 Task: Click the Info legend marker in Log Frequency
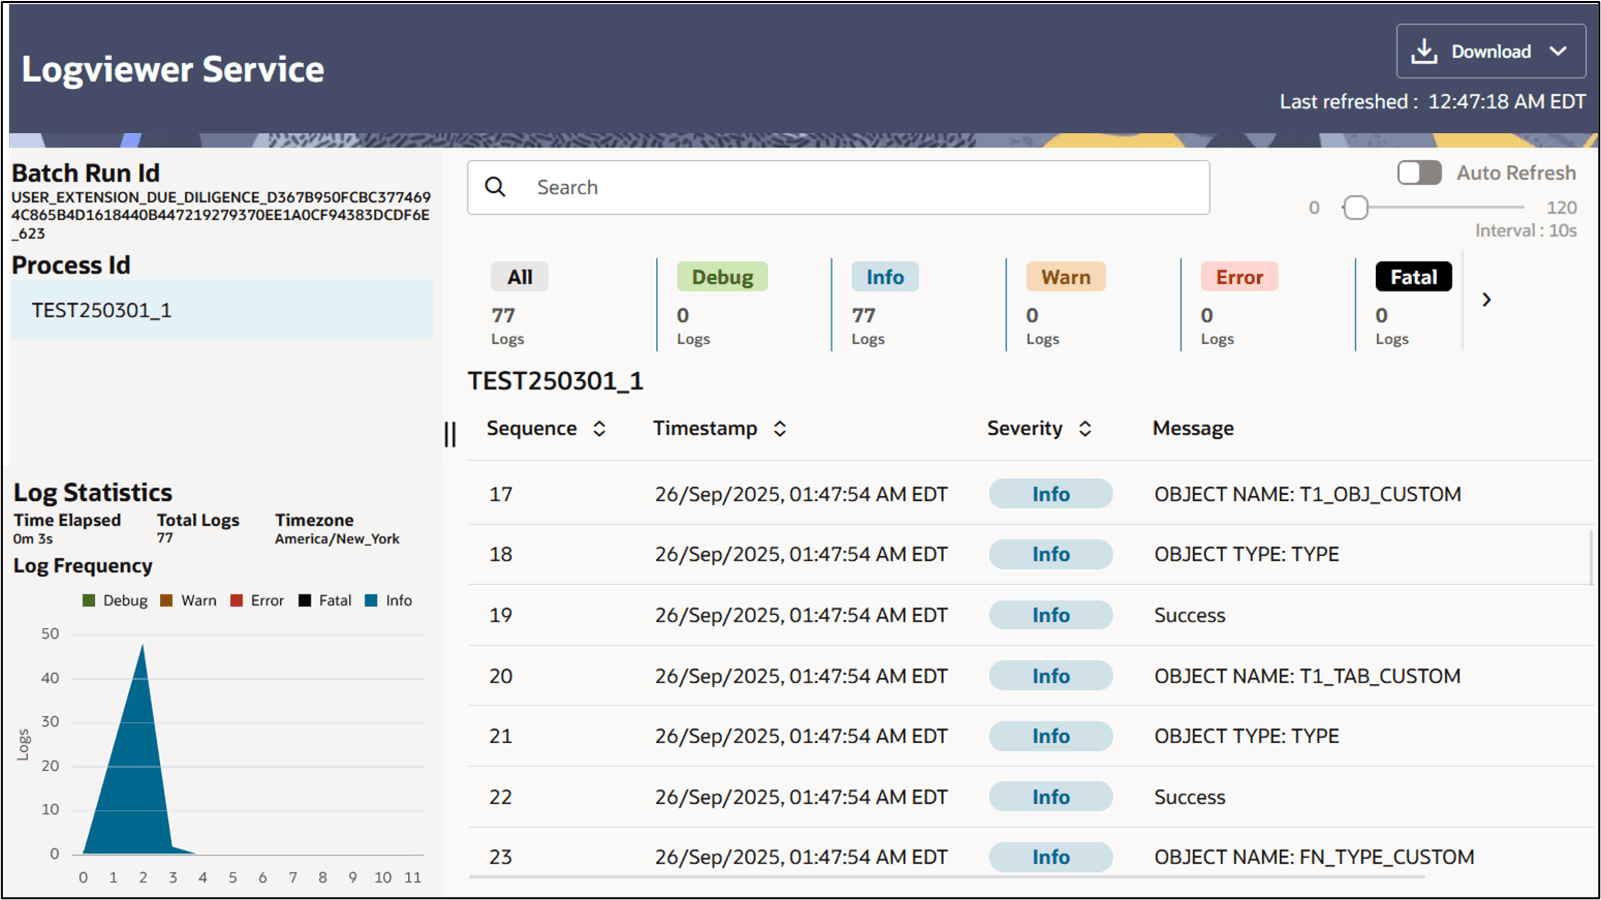coord(371,600)
